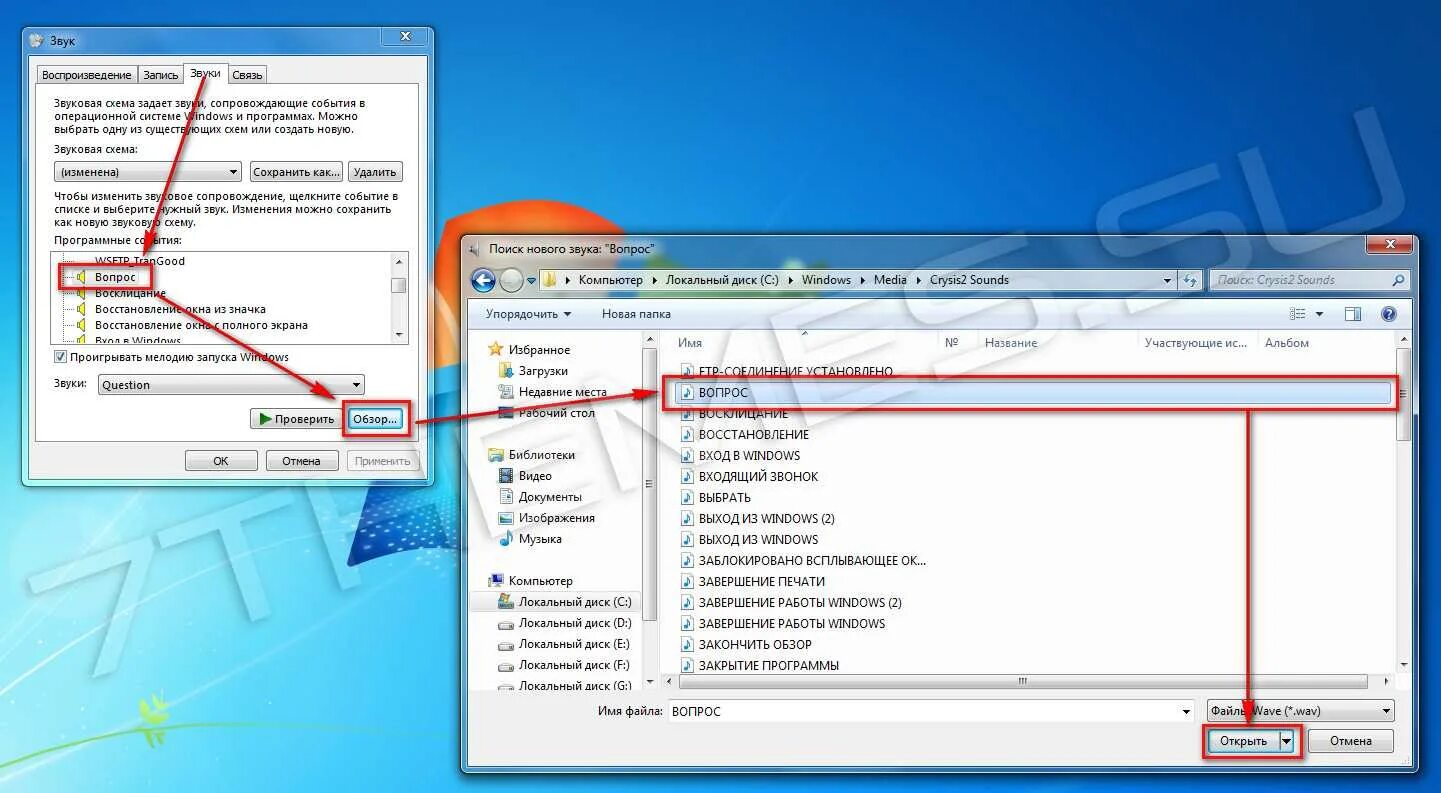Select the ВХОДЯЩИЙ ЗВОНОК file
The height and width of the screenshot is (793, 1441).
pos(758,477)
